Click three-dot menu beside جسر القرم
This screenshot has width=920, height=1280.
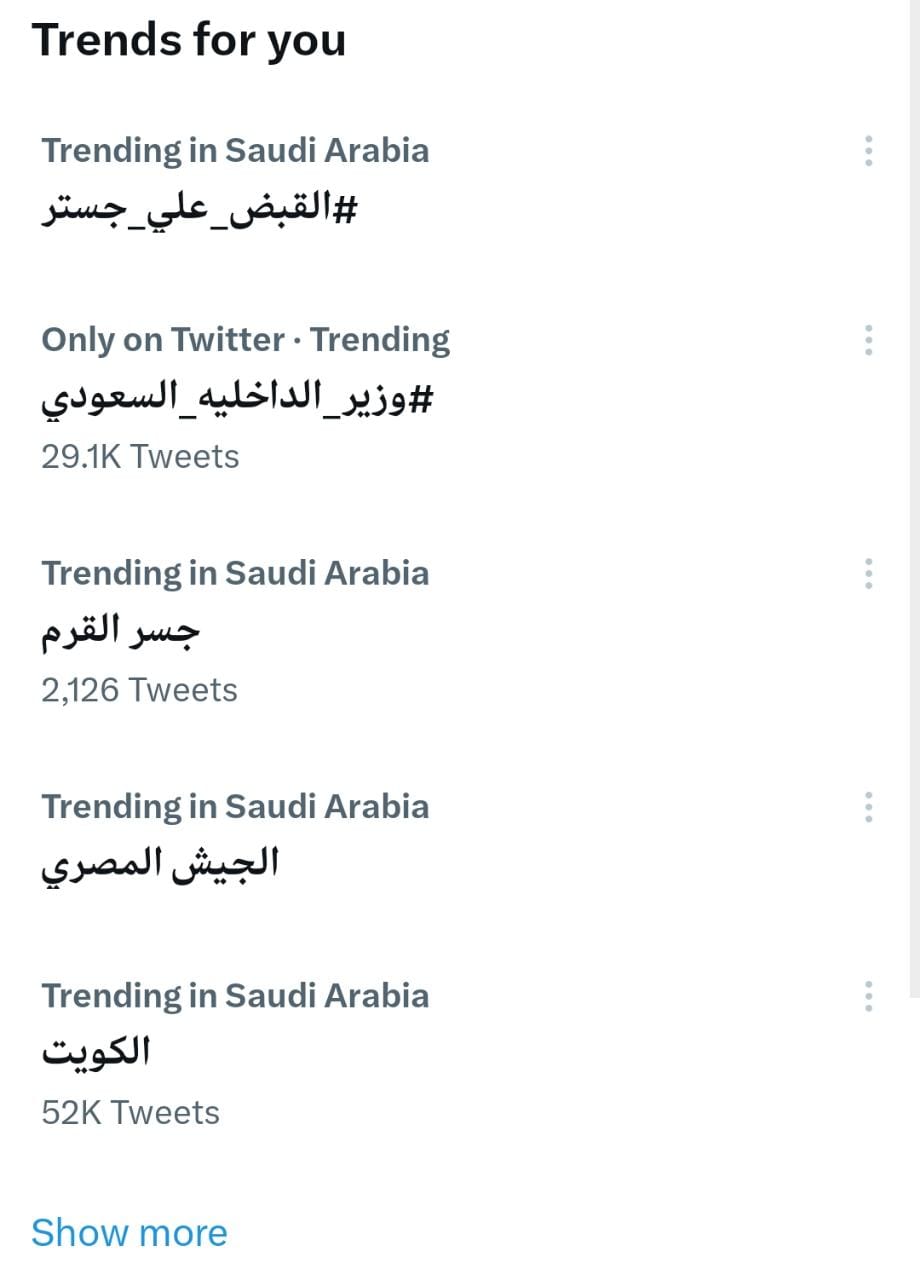click(x=868, y=574)
